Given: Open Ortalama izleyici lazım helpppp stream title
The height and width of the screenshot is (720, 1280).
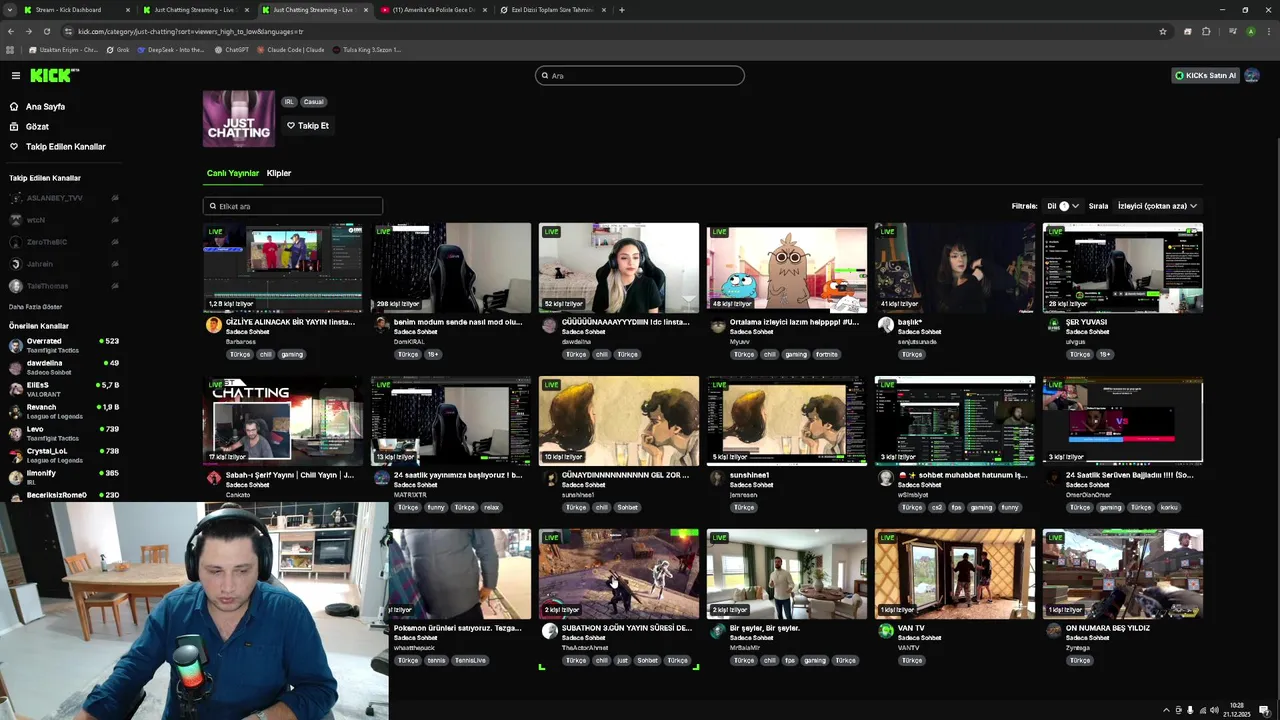Looking at the screenshot, I should pyautogui.click(x=794, y=322).
